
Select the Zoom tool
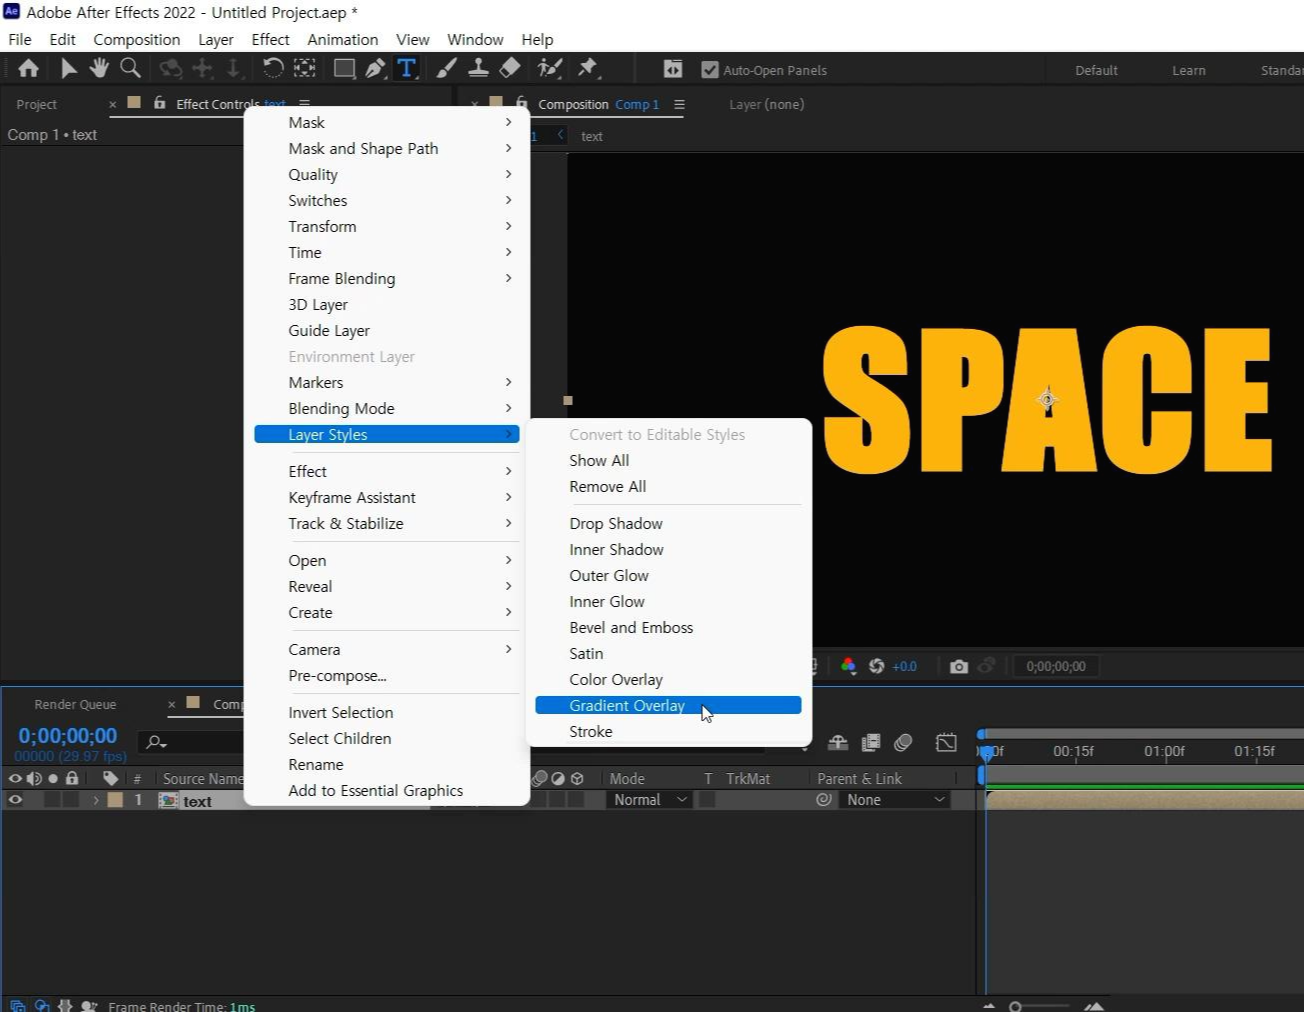click(x=130, y=68)
